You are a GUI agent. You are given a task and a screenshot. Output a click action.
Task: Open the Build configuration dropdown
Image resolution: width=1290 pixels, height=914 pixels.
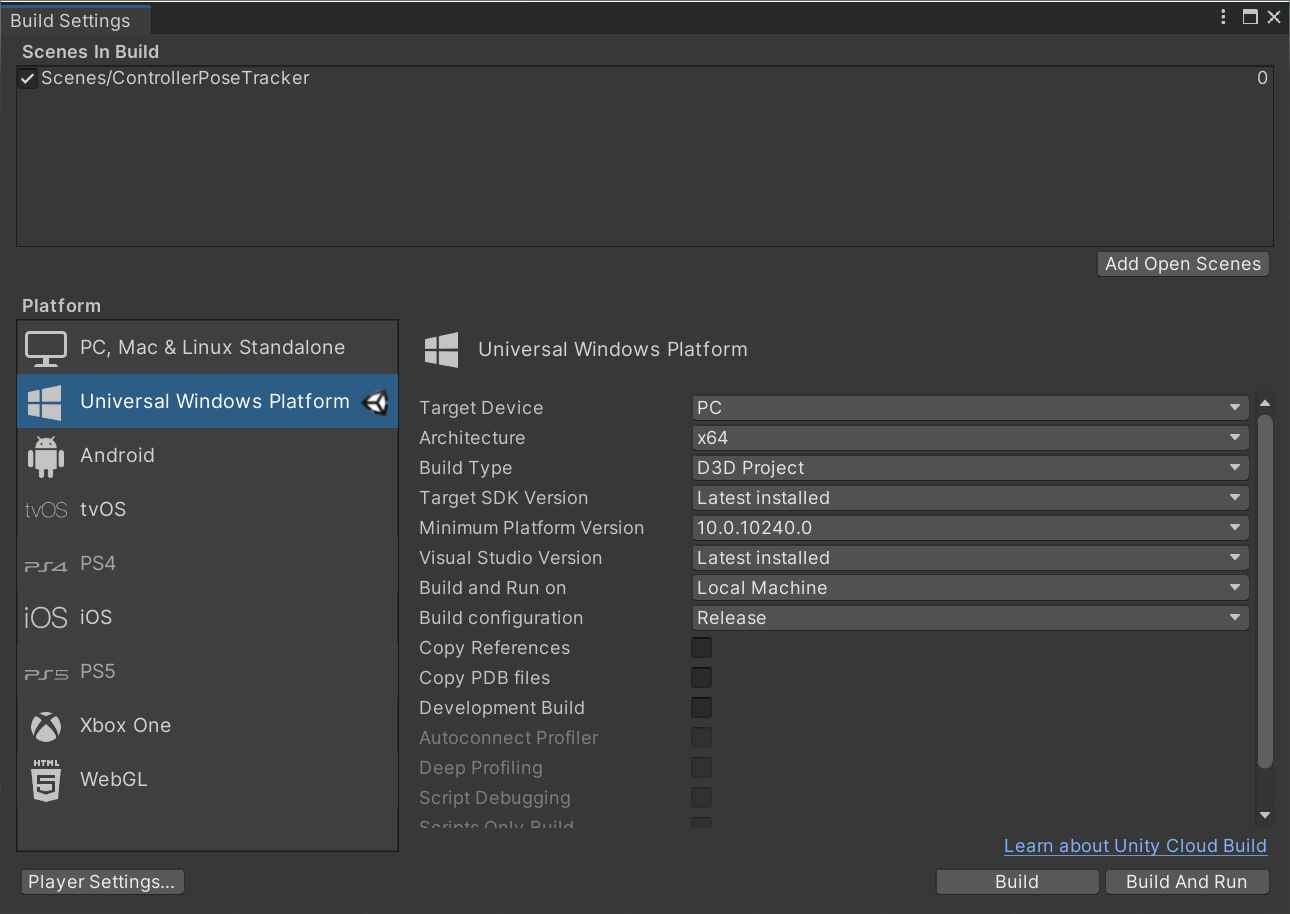[x=970, y=618]
